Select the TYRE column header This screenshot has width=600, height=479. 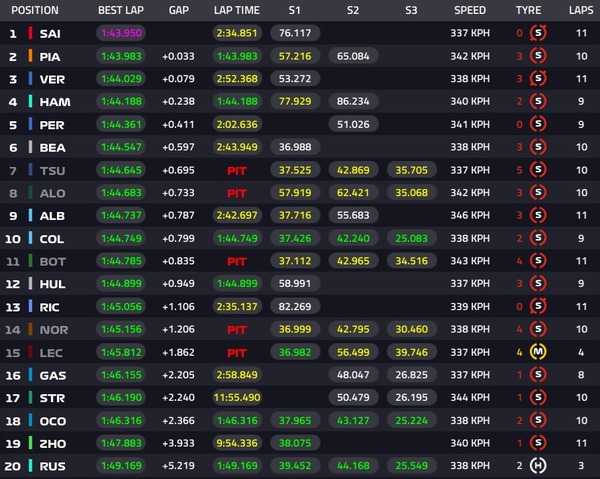coord(528,10)
